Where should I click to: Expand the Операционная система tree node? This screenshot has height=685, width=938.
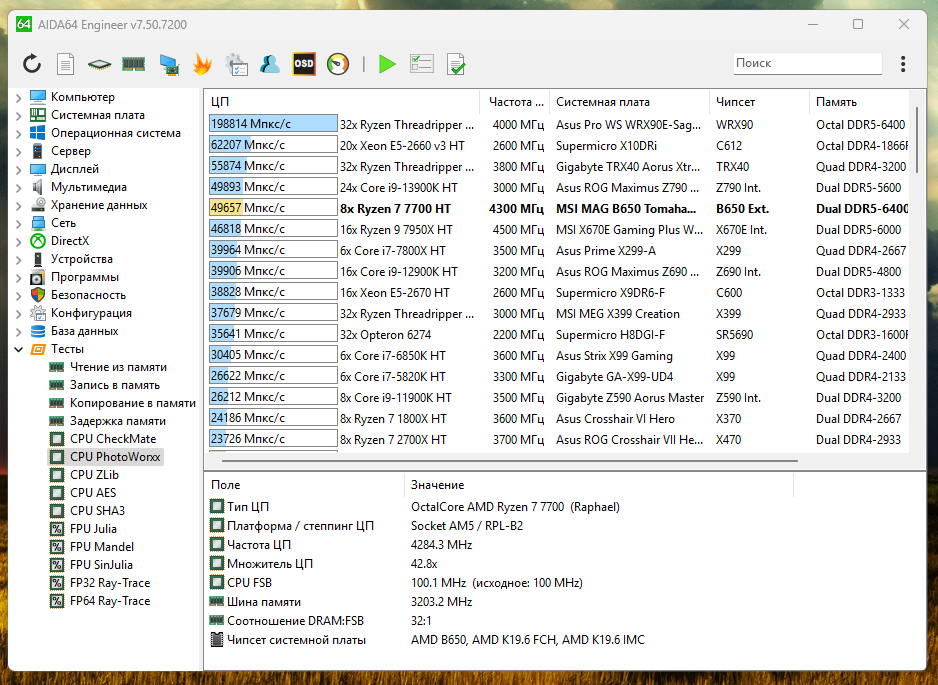[x=19, y=133]
